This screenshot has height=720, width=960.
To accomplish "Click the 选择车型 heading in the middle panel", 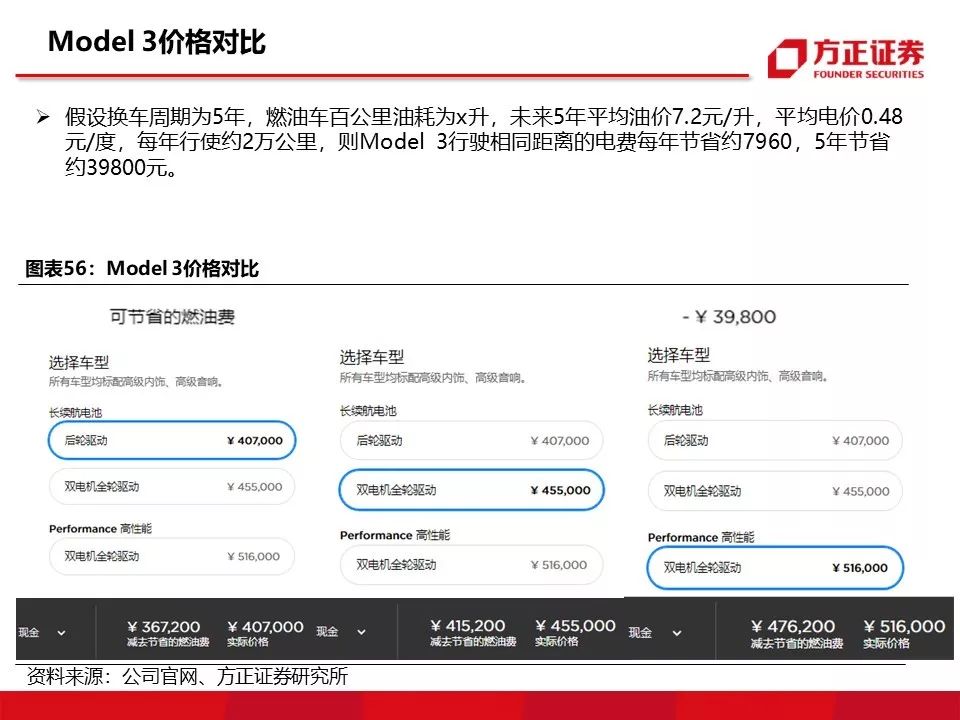I will pyautogui.click(x=372, y=357).
